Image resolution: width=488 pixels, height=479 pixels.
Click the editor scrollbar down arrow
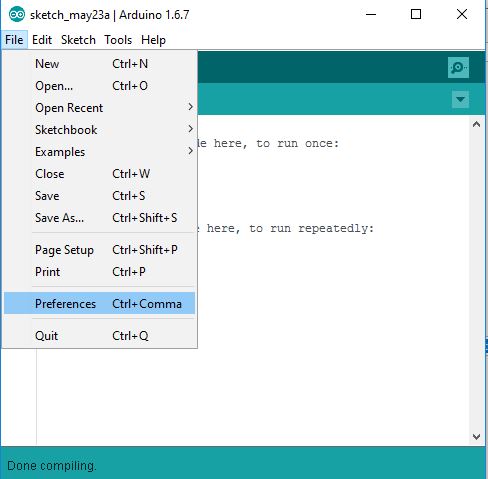476,436
